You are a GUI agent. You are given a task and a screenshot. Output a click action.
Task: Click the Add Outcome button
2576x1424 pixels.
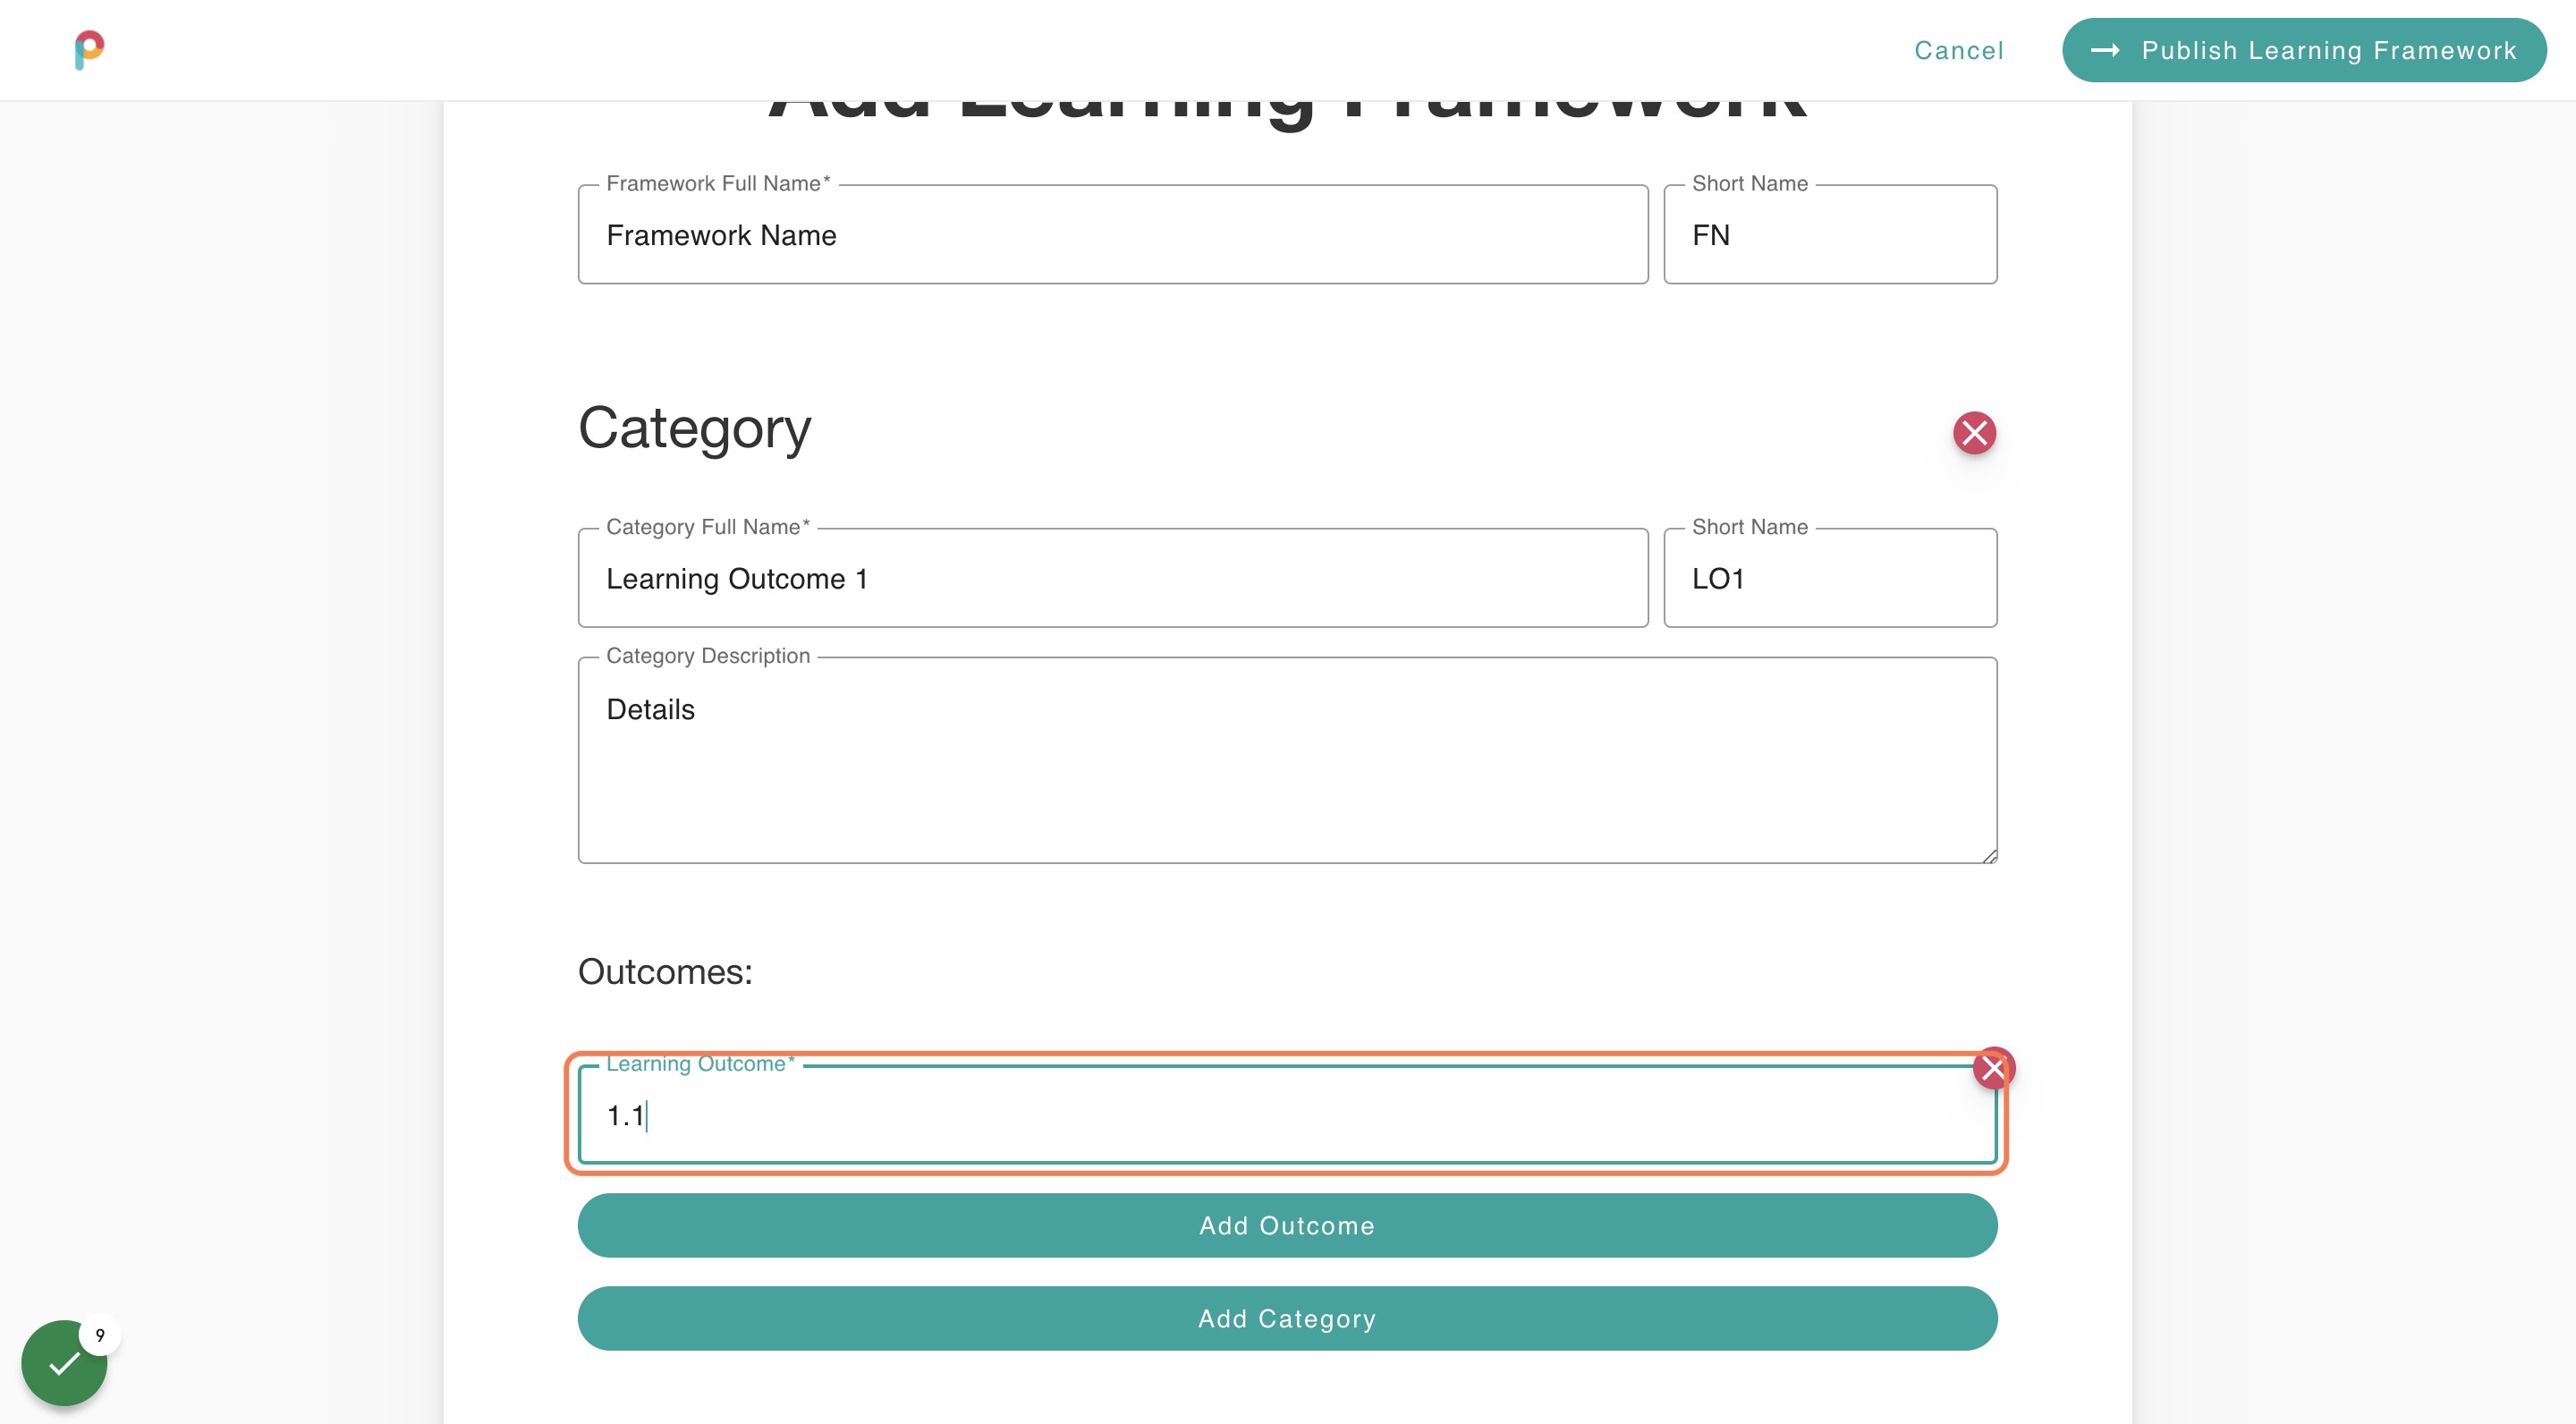(x=1287, y=1225)
